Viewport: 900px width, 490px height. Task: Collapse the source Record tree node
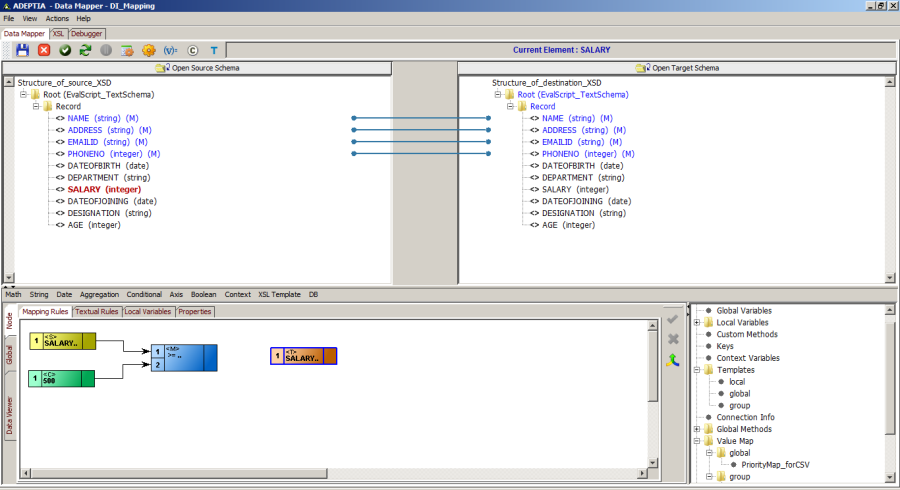[36, 106]
